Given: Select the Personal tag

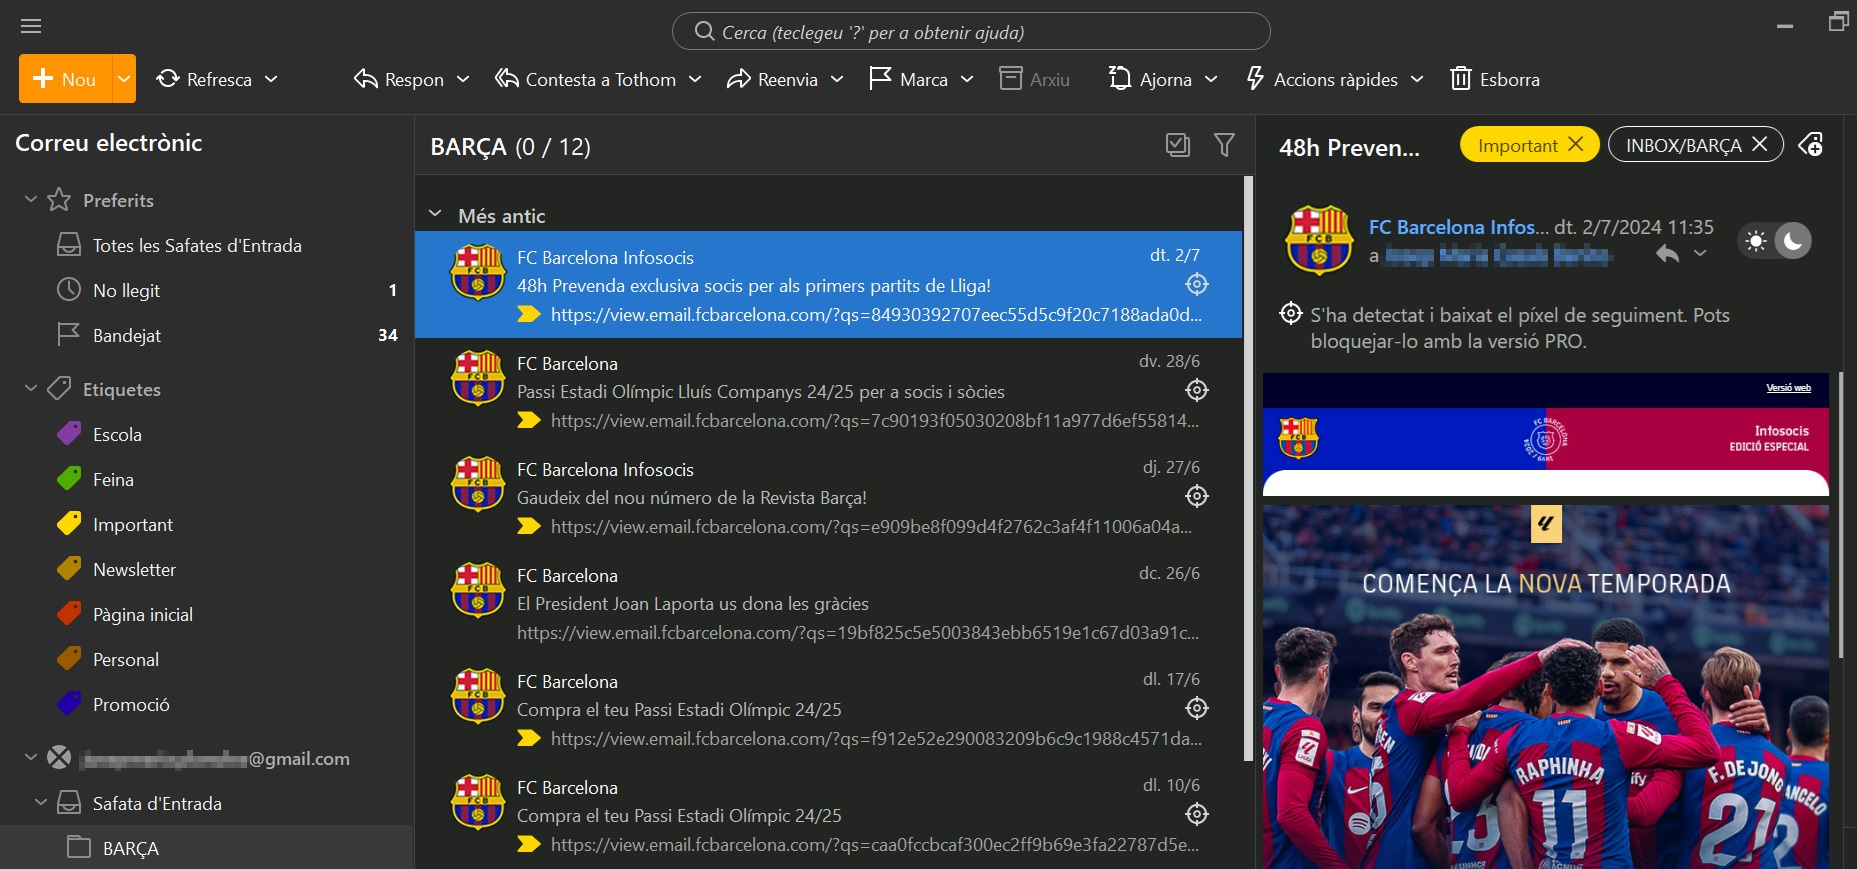Looking at the screenshot, I should 126,660.
